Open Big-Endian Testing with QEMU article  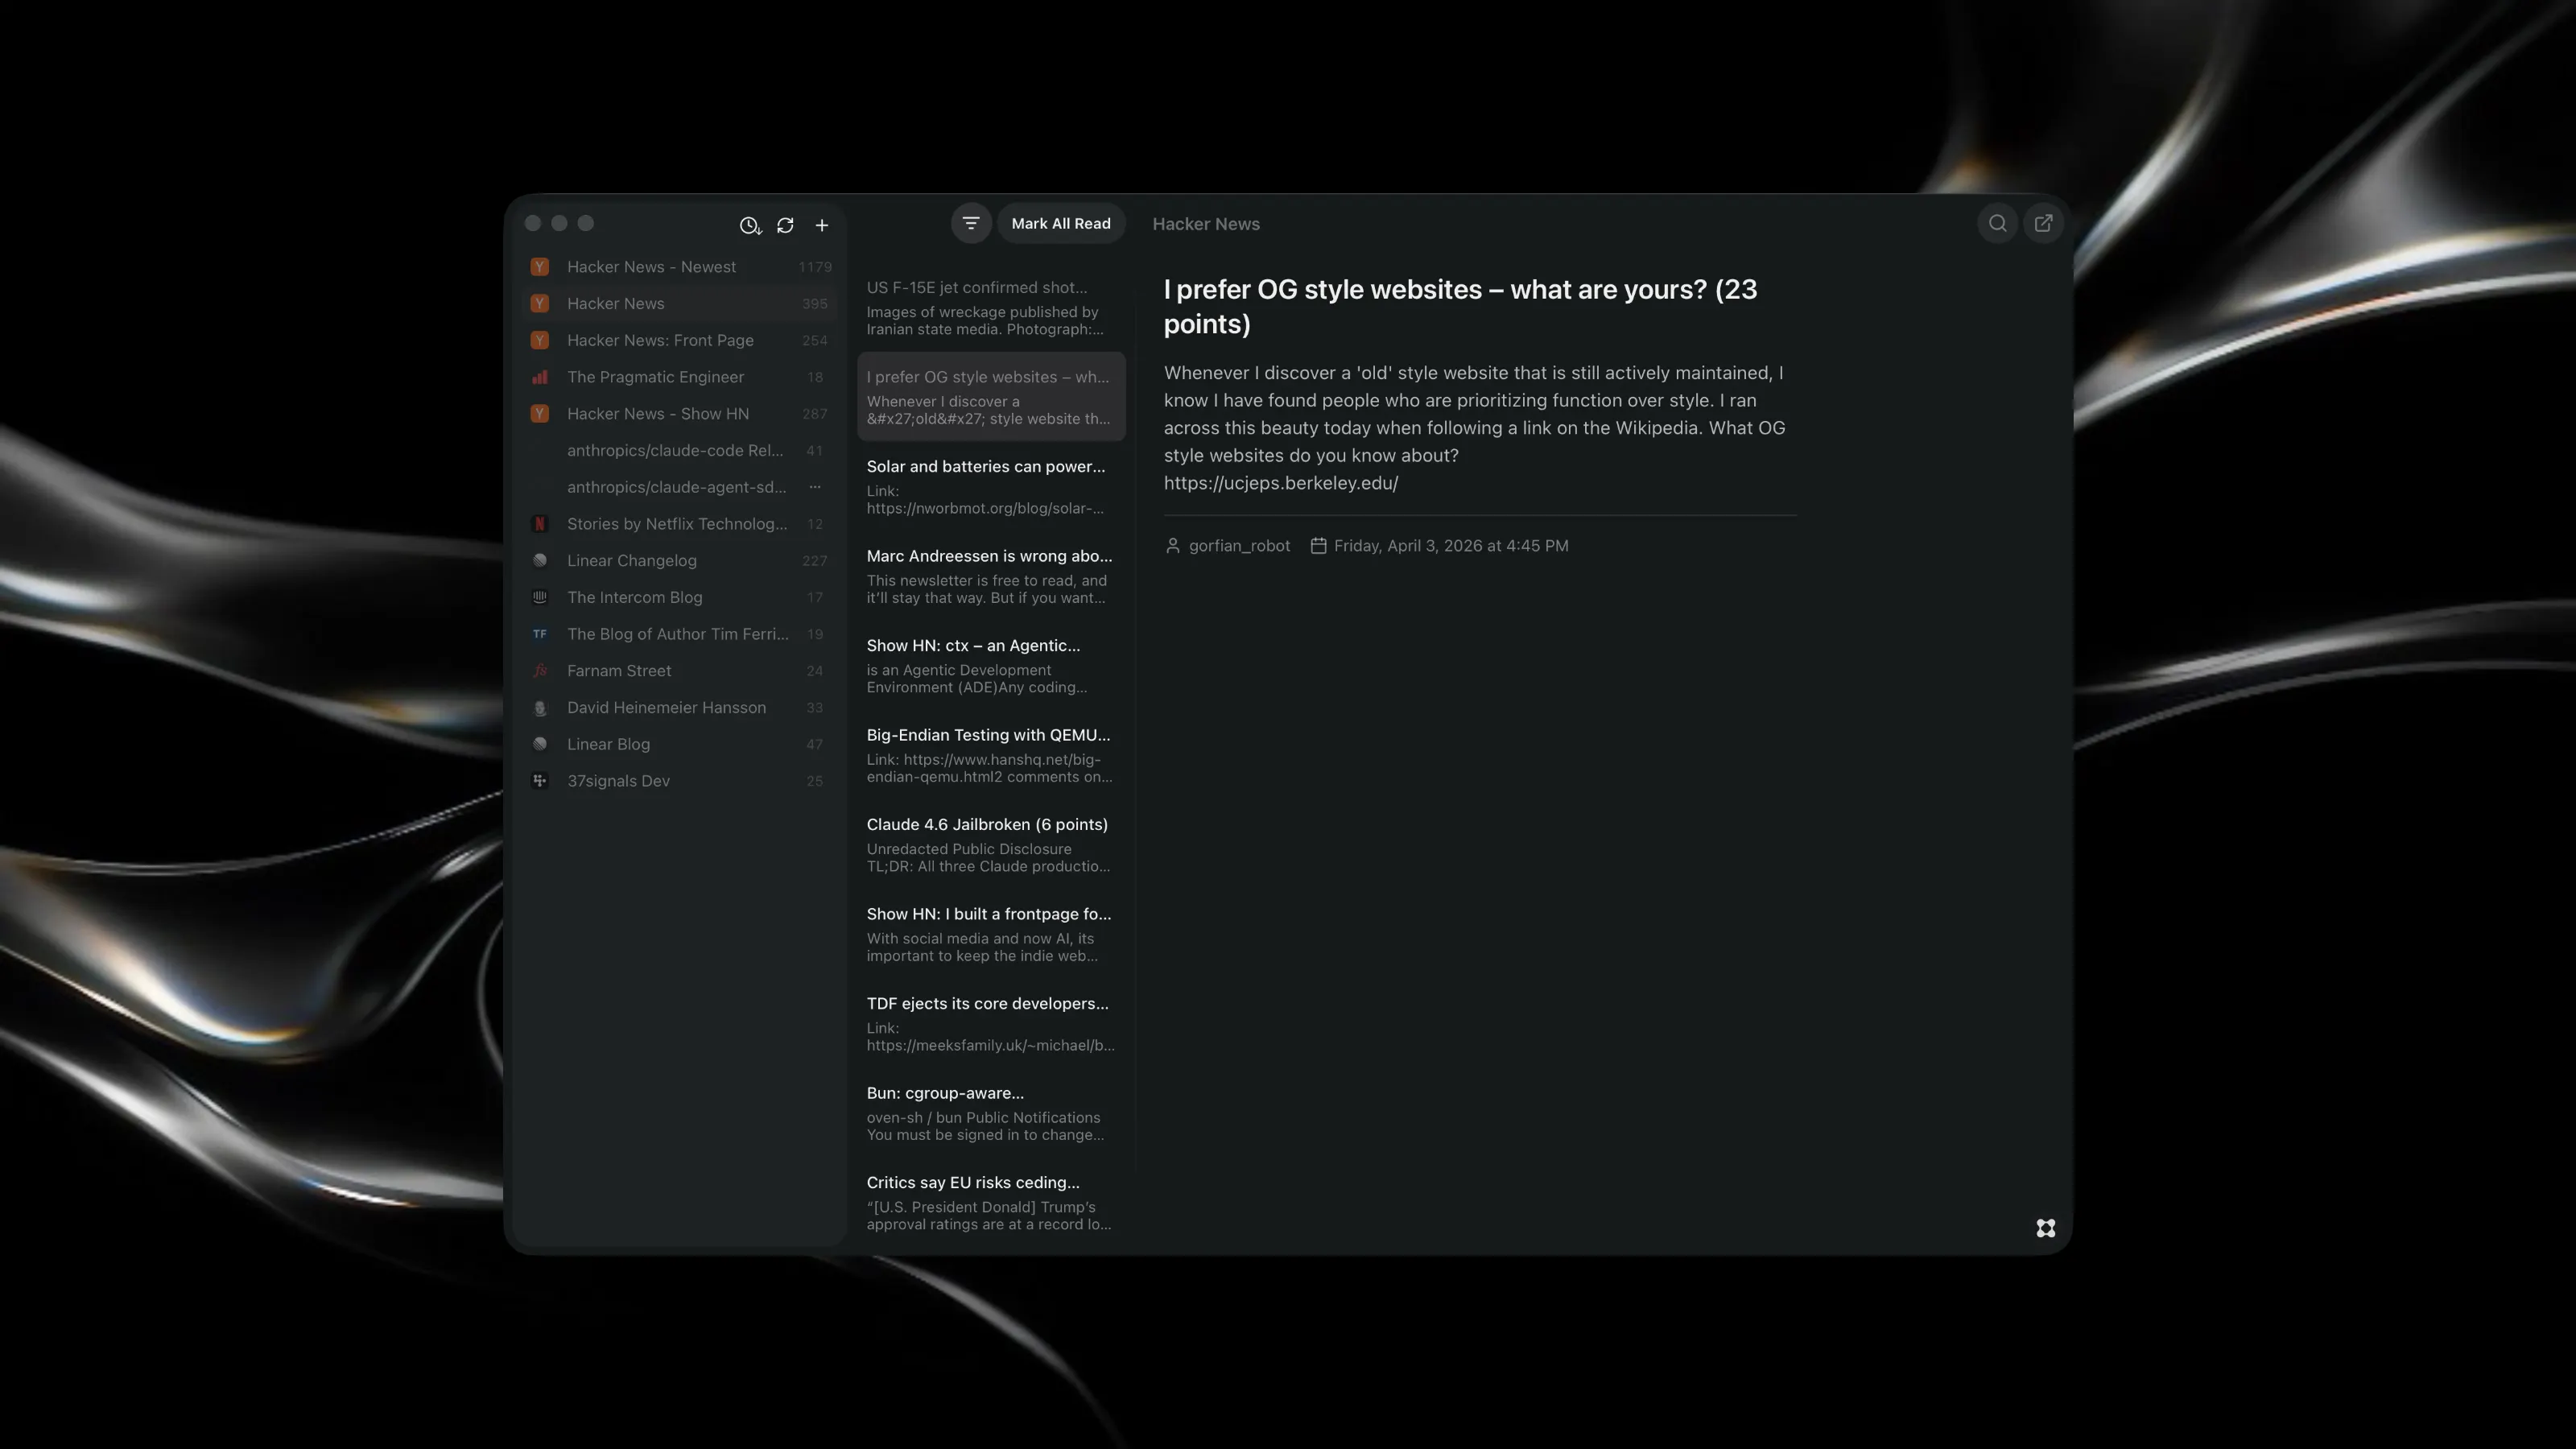(991, 755)
